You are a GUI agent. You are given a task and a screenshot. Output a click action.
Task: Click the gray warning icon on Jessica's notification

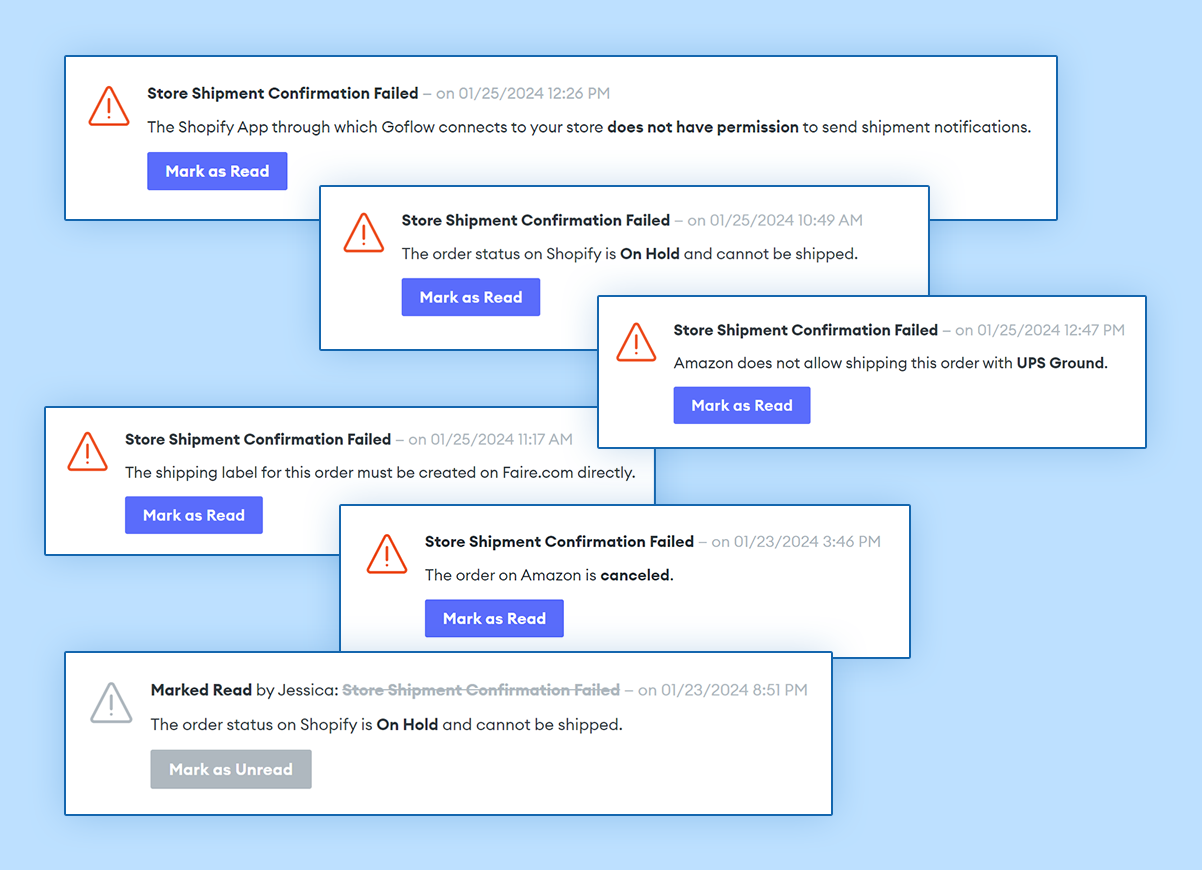click(x=111, y=702)
